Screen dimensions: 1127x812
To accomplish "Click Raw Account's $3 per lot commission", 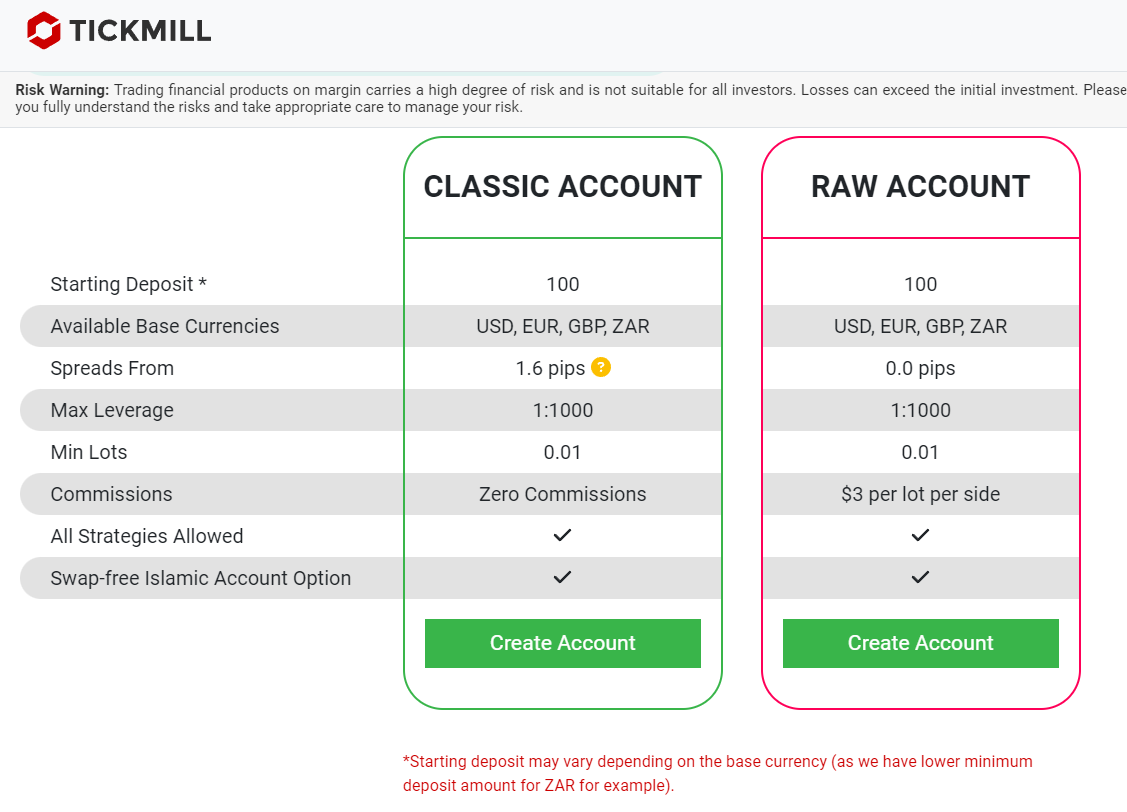I will tap(920, 494).
